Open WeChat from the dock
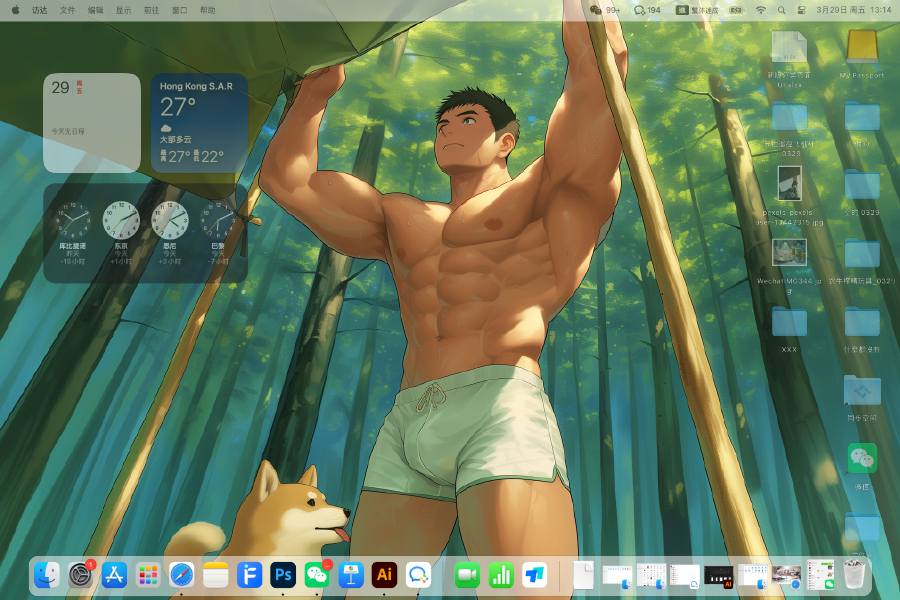Screen dimensions: 900x600 click(317, 575)
